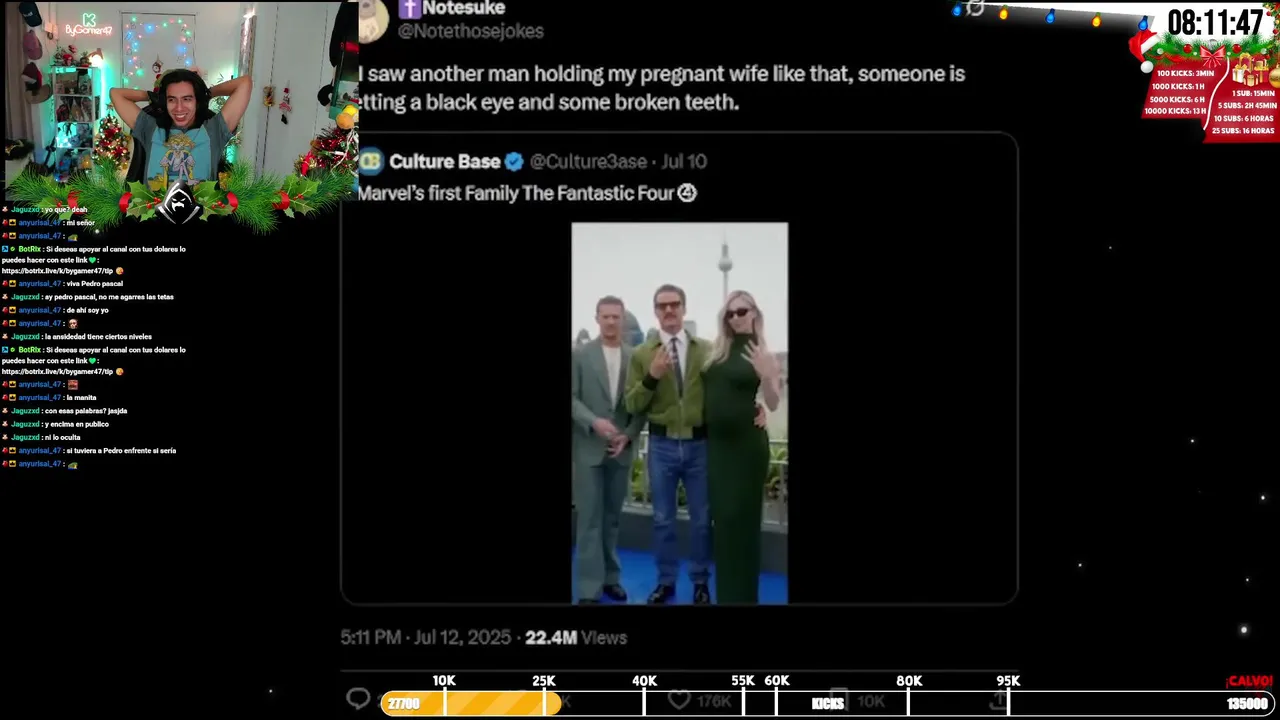Click the 80K milestone marker on the goal bar
The image size is (1280, 720).
(909, 680)
